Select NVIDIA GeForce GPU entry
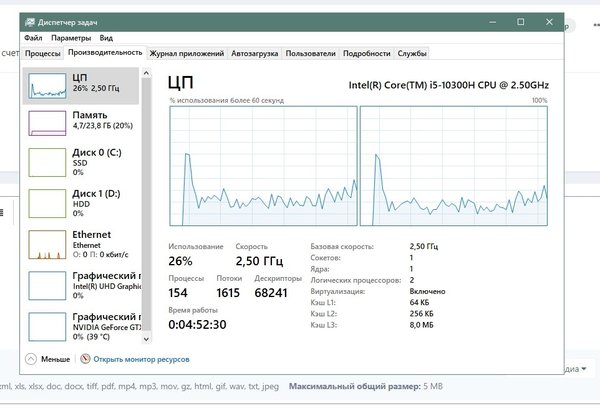 [46, 326]
